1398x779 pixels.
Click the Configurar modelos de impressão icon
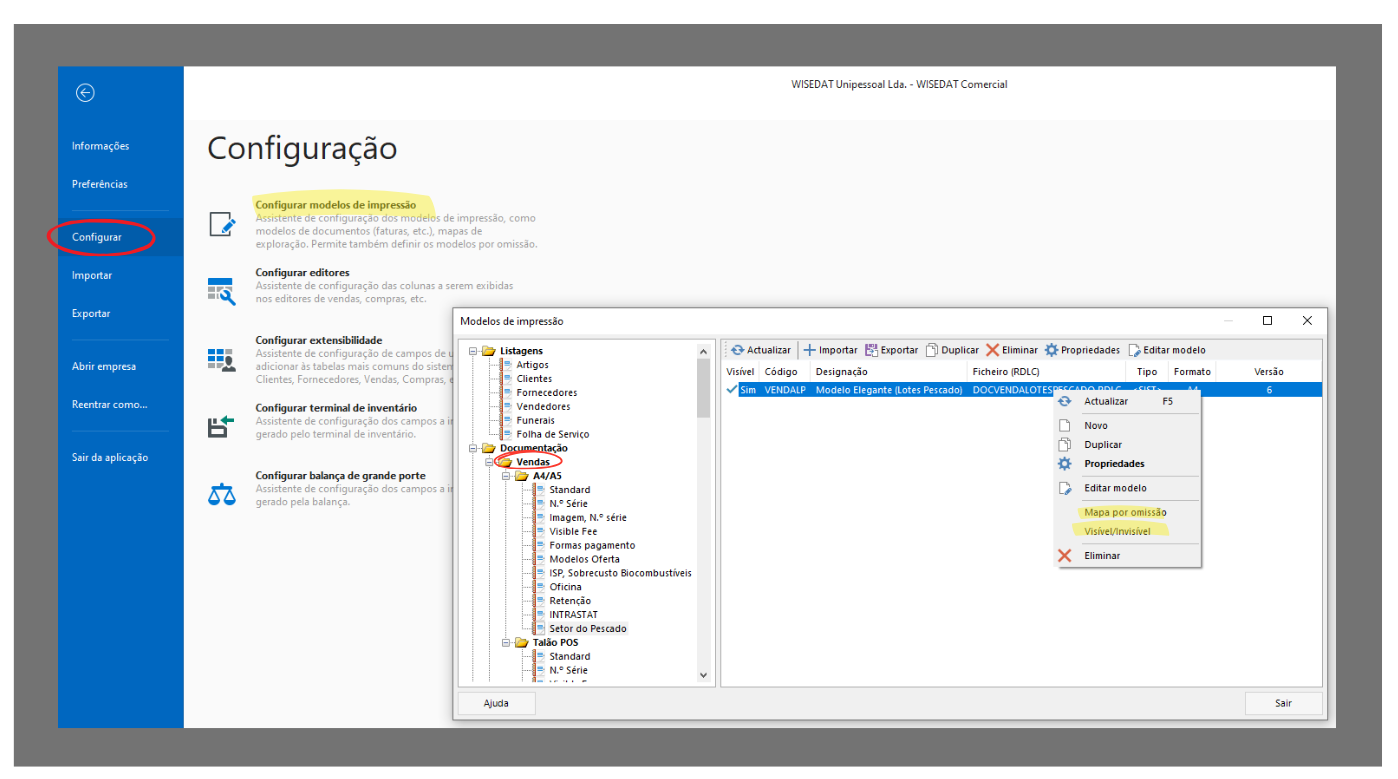pos(221,224)
